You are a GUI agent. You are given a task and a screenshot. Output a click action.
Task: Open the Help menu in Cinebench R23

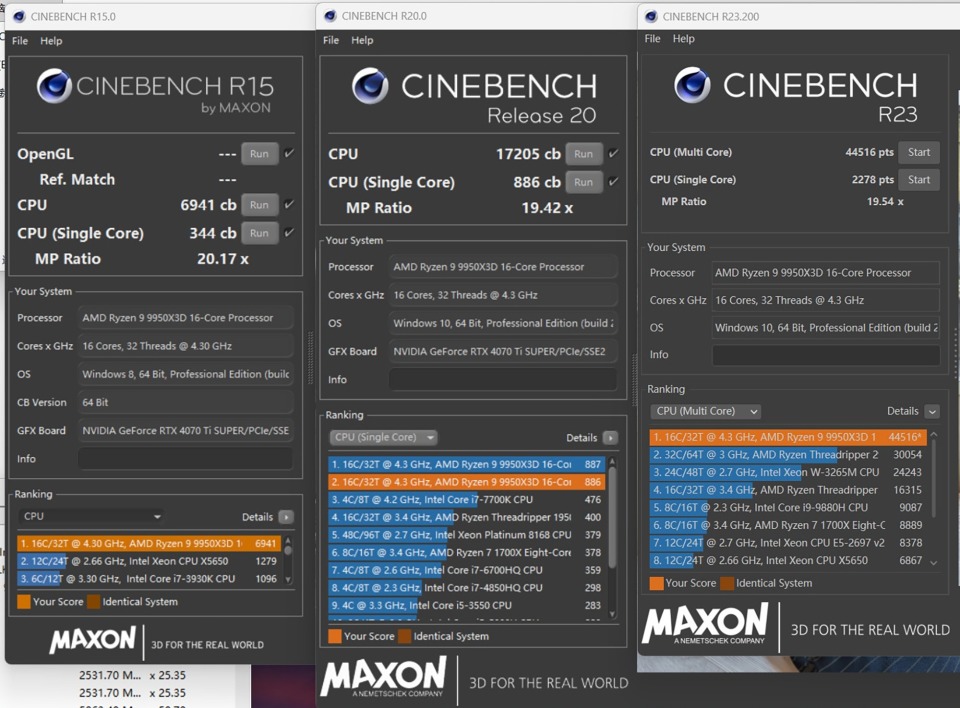pos(684,39)
